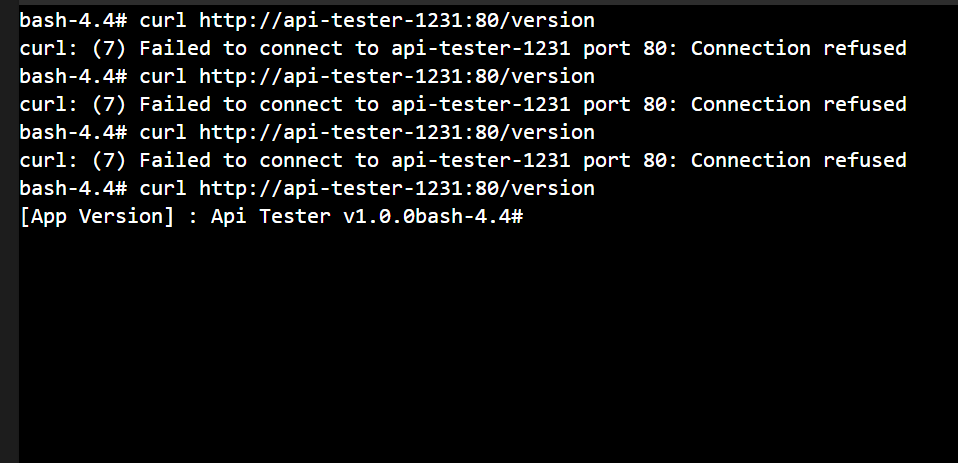Click the bash-4.4# prompt of third command
958x463 pixels.
[73, 132]
